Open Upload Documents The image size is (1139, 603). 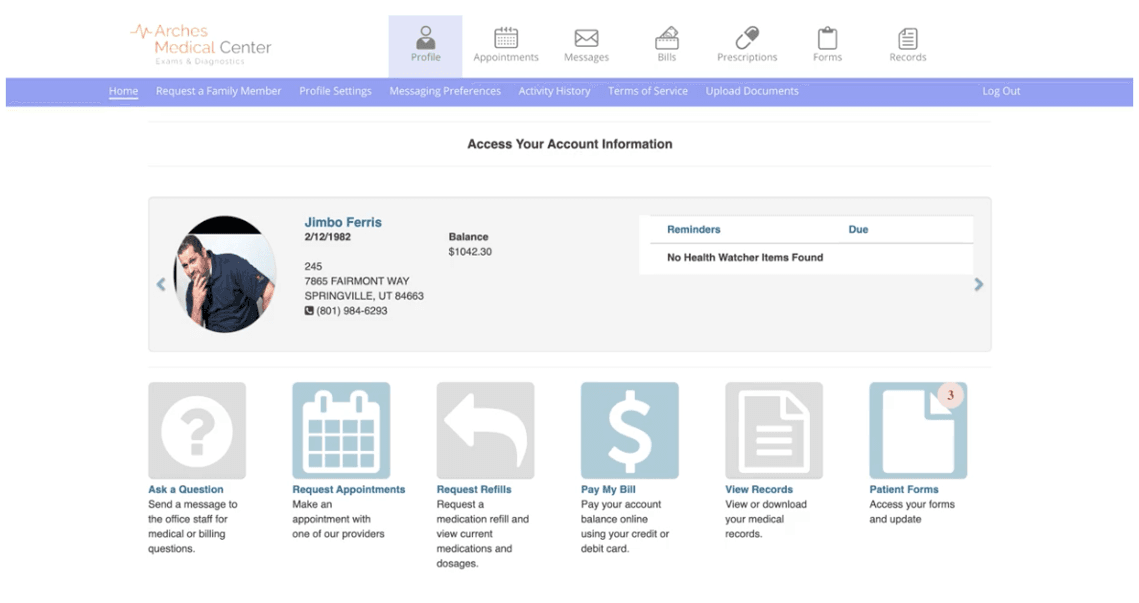pos(752,91)
